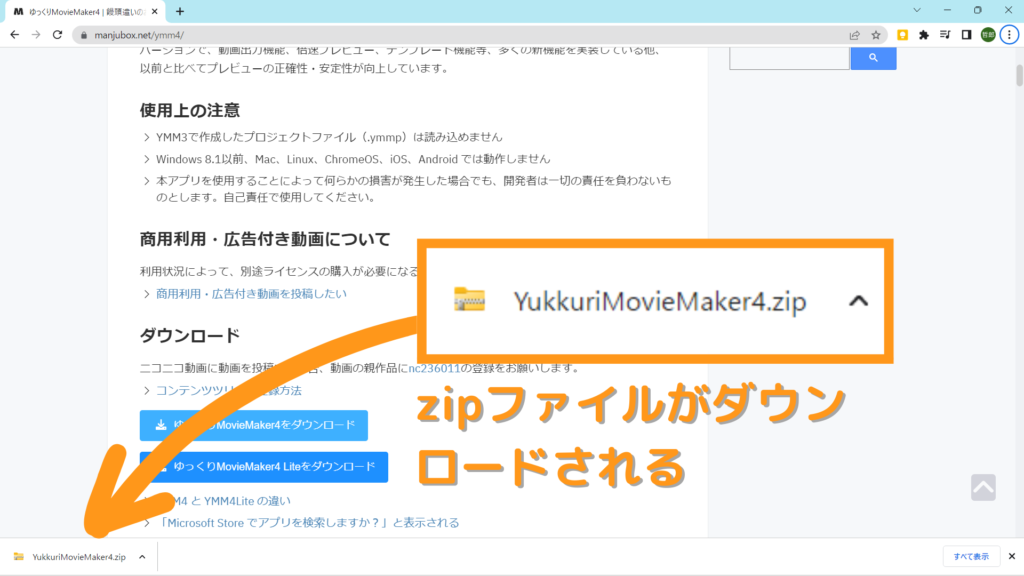The width and height of the screenshot is (1024, 576).
Task: Collapse the YukkuriMovieMaker4.zip download entry
Action: point(141,556)
